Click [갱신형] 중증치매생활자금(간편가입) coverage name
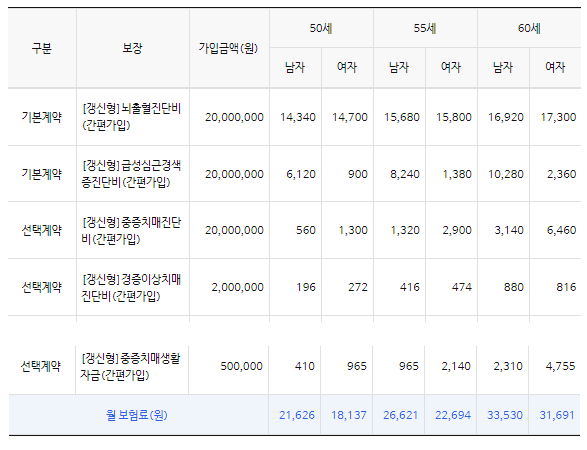 point(130,366)
